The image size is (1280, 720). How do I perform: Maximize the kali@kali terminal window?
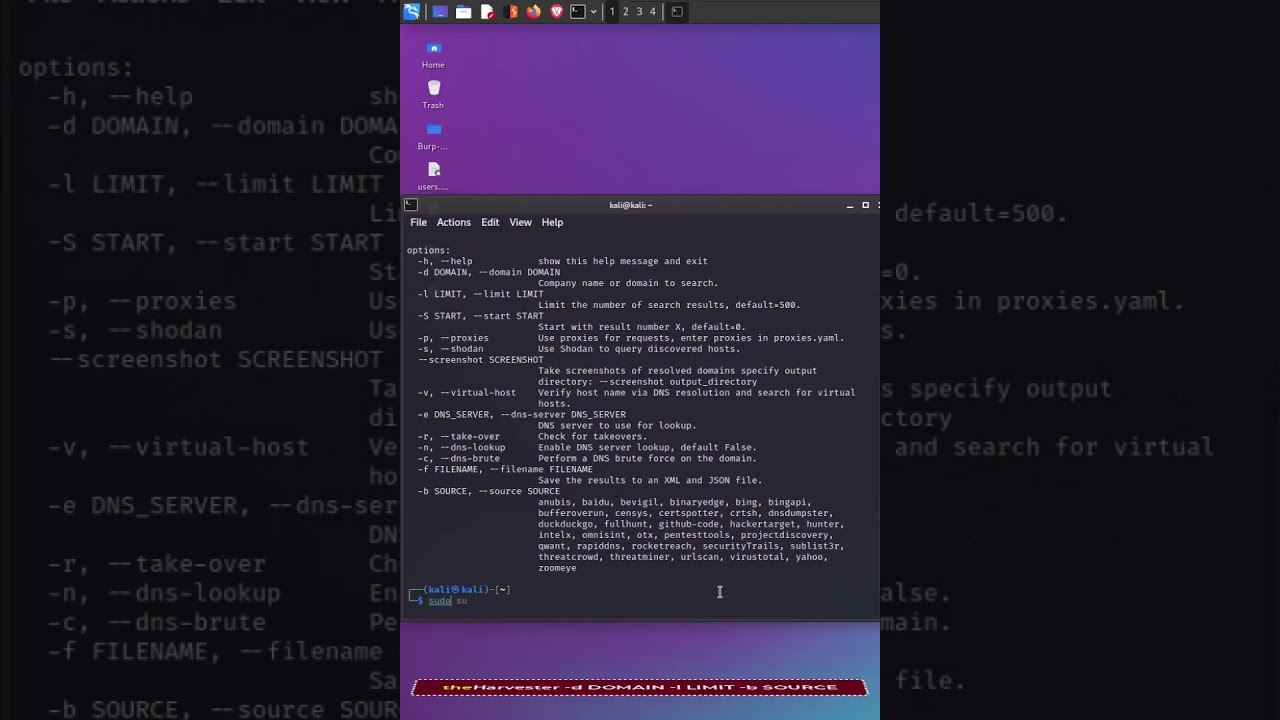865,205
